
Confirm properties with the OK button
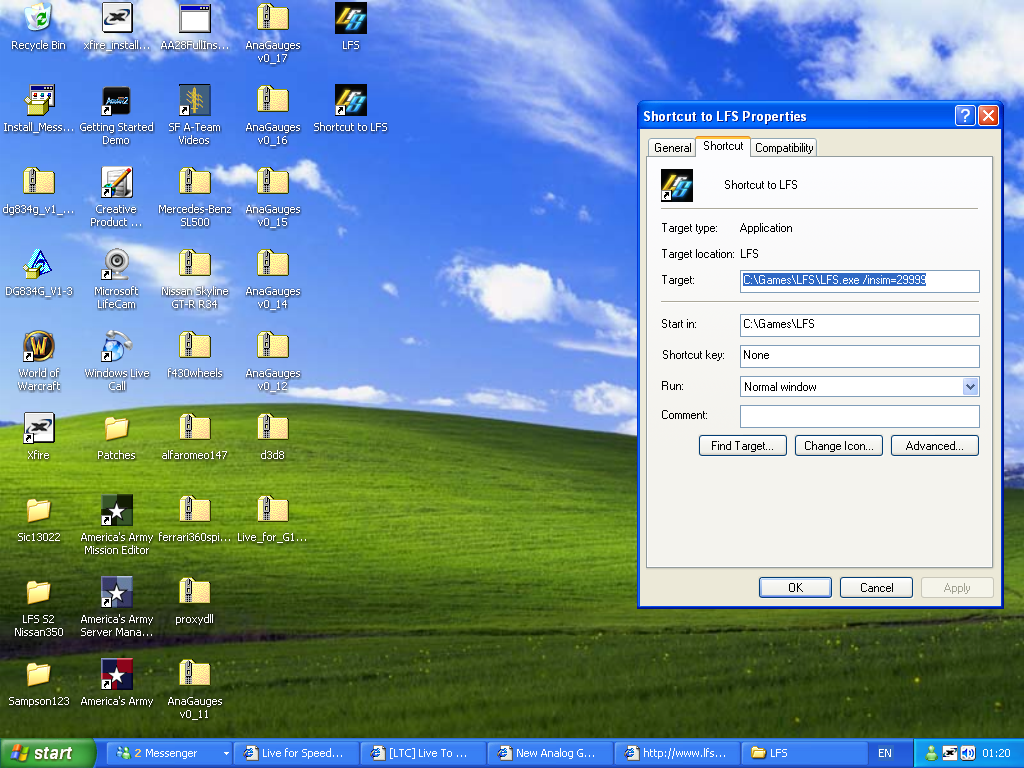tap(795, 587)
